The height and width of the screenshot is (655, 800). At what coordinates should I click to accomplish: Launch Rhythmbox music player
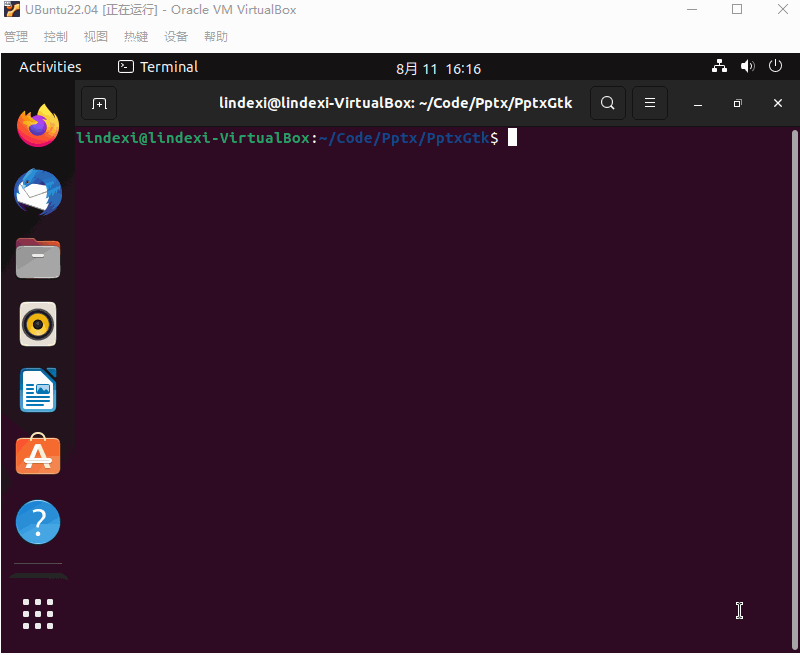tap(38, 324)
